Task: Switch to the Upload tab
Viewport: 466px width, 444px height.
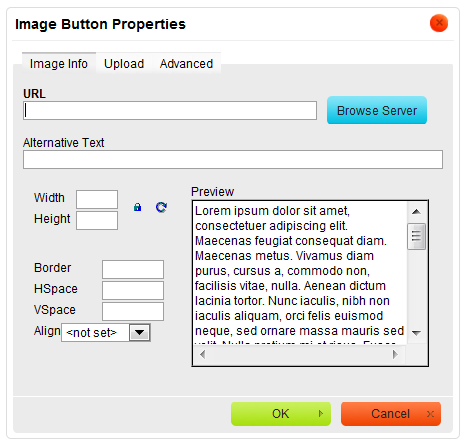Action: pyautogui.click(x=124, y=64)
